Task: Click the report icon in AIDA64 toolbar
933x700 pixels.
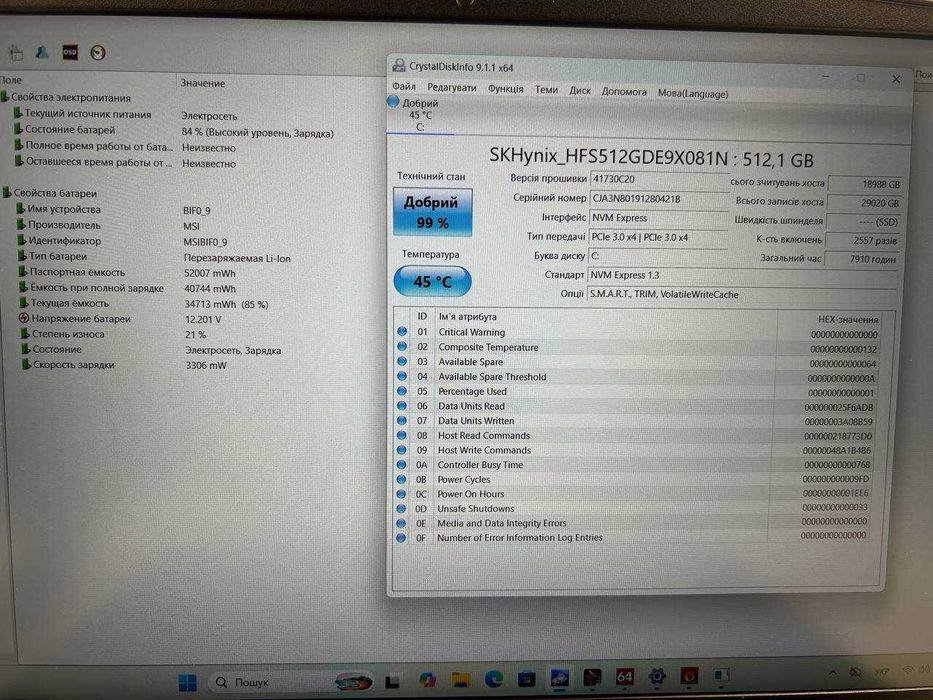Action: pos(16,53)
